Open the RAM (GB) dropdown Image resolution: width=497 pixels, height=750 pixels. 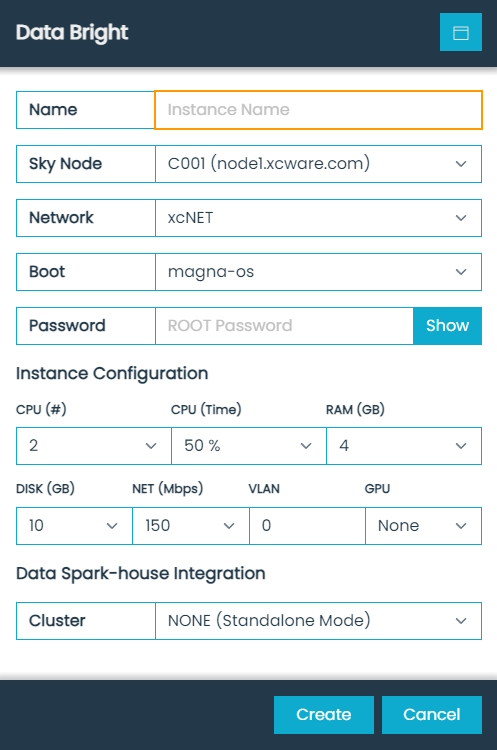[x=404, y=446]
